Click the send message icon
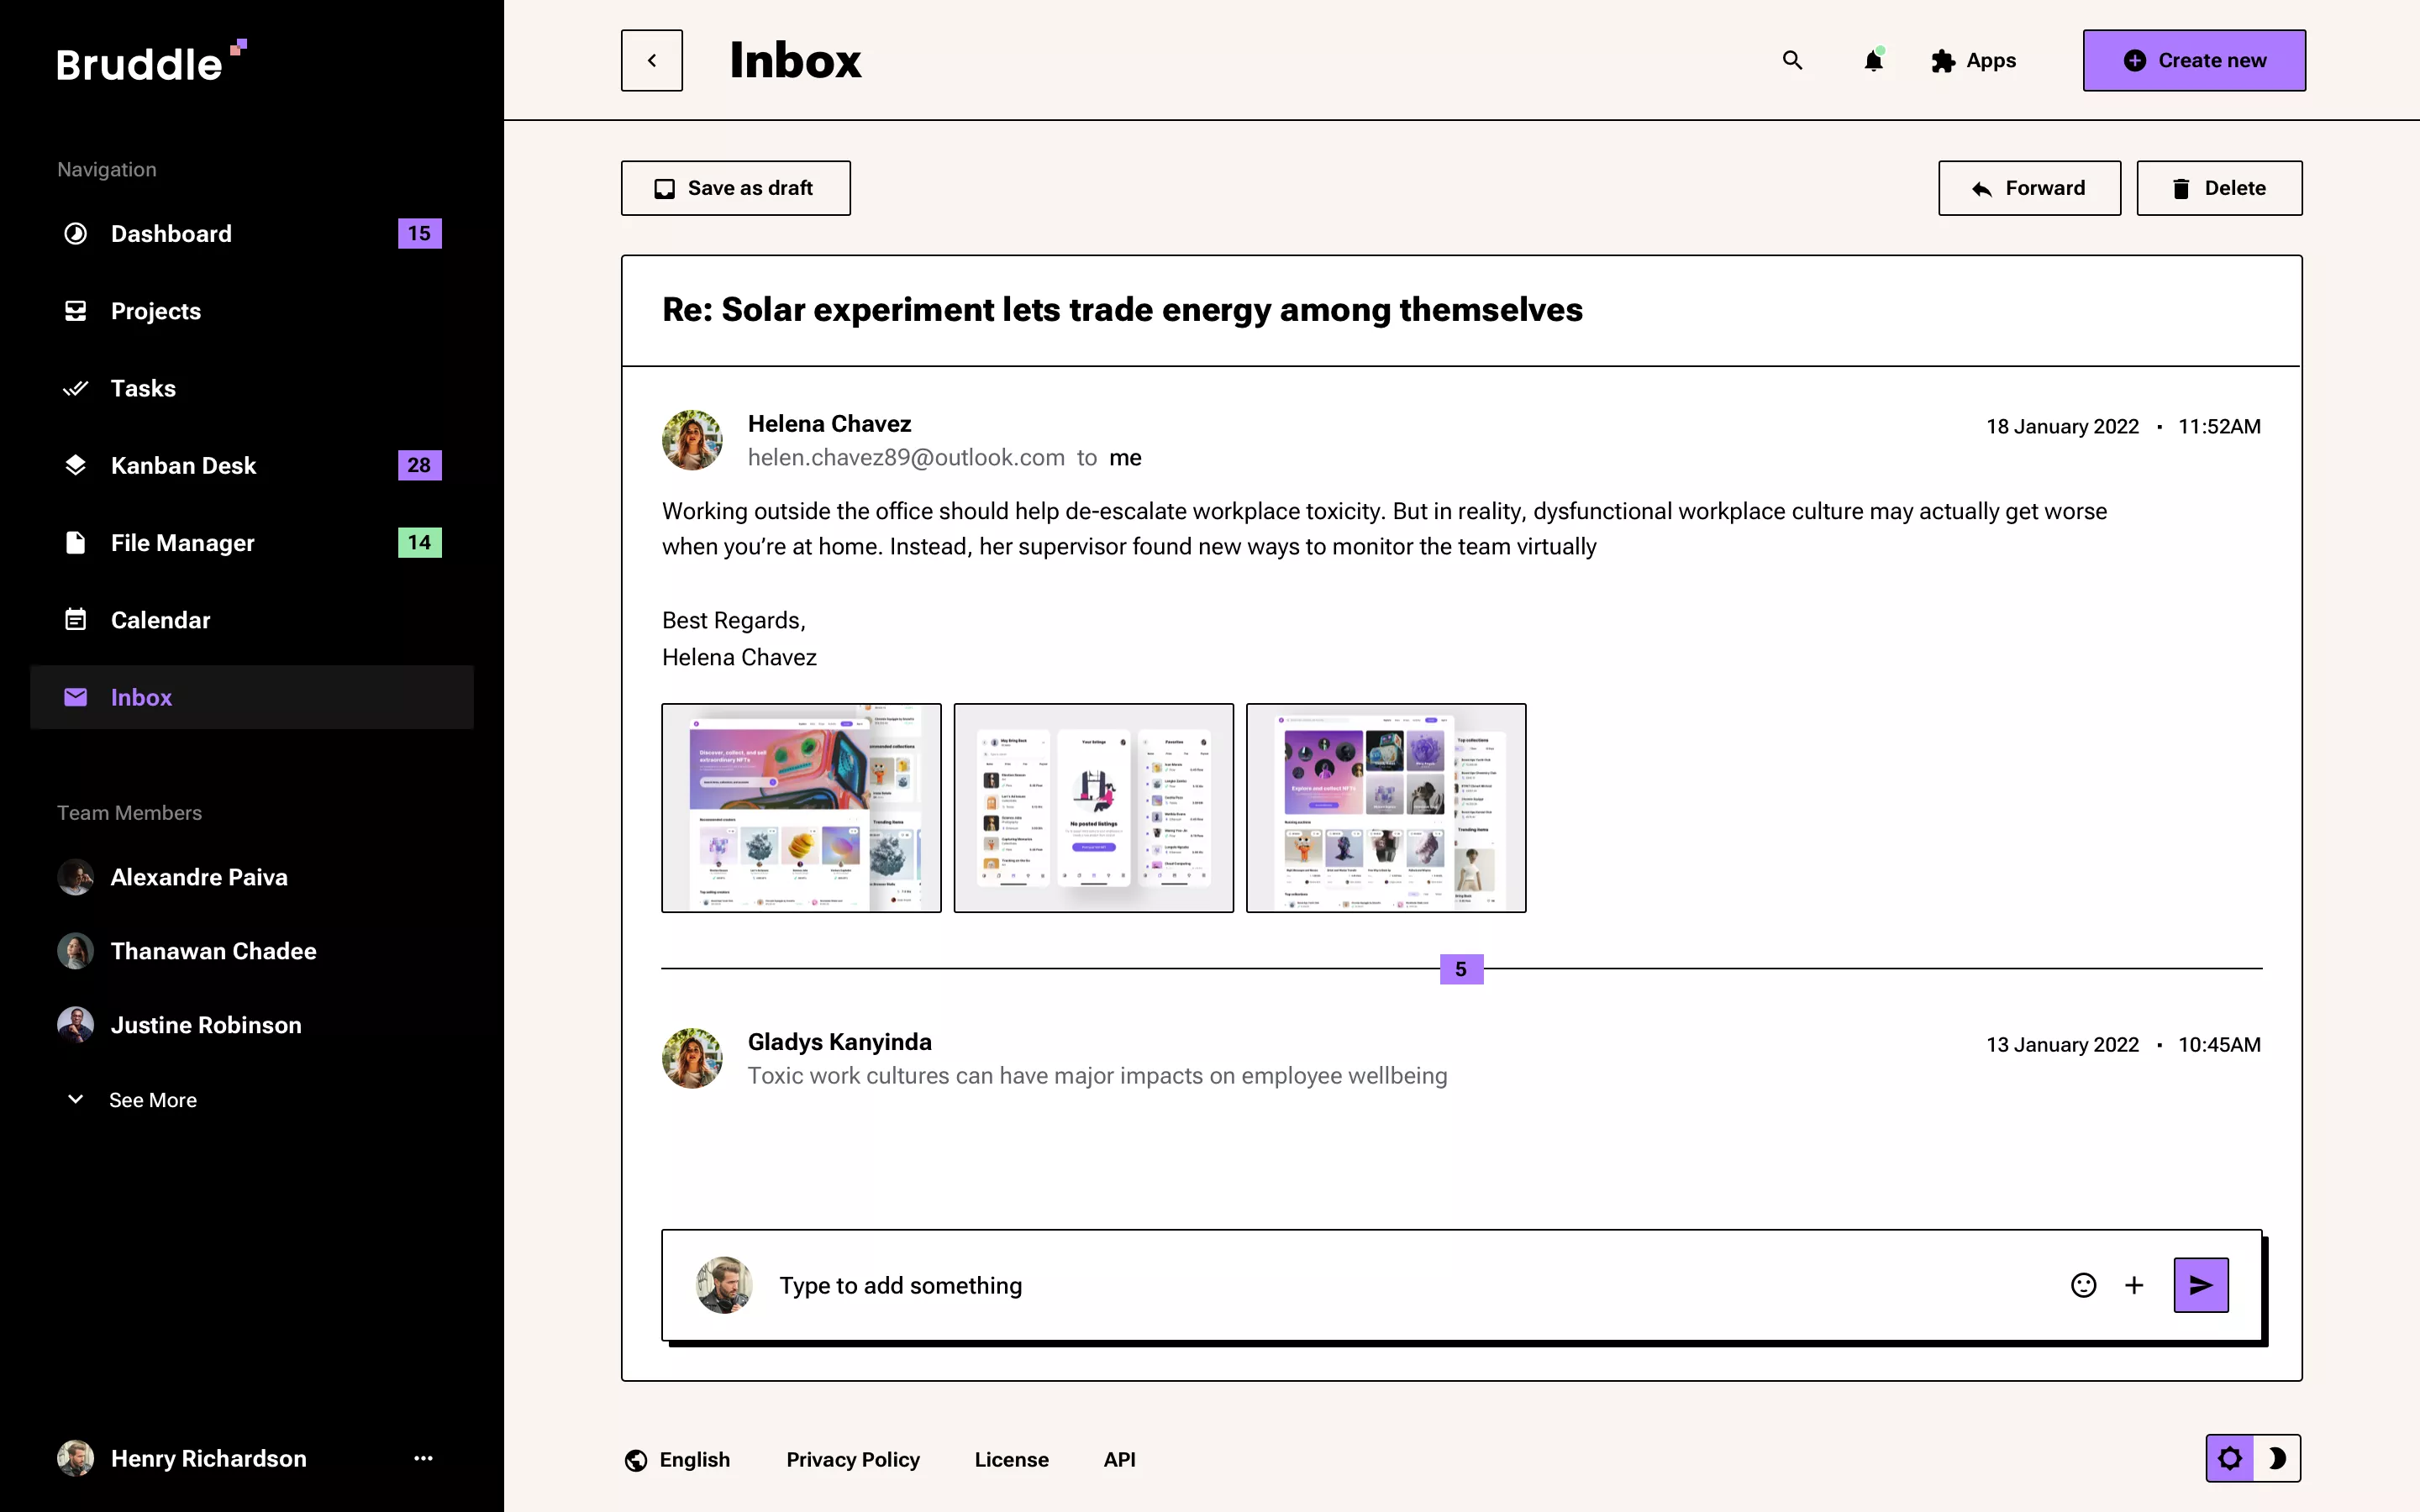The image size is (2420, 1512). (2199, 1285)
